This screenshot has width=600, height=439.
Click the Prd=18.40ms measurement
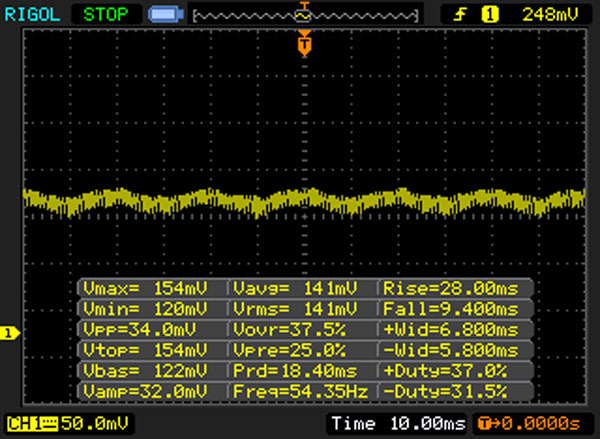[x=295, y=371]
